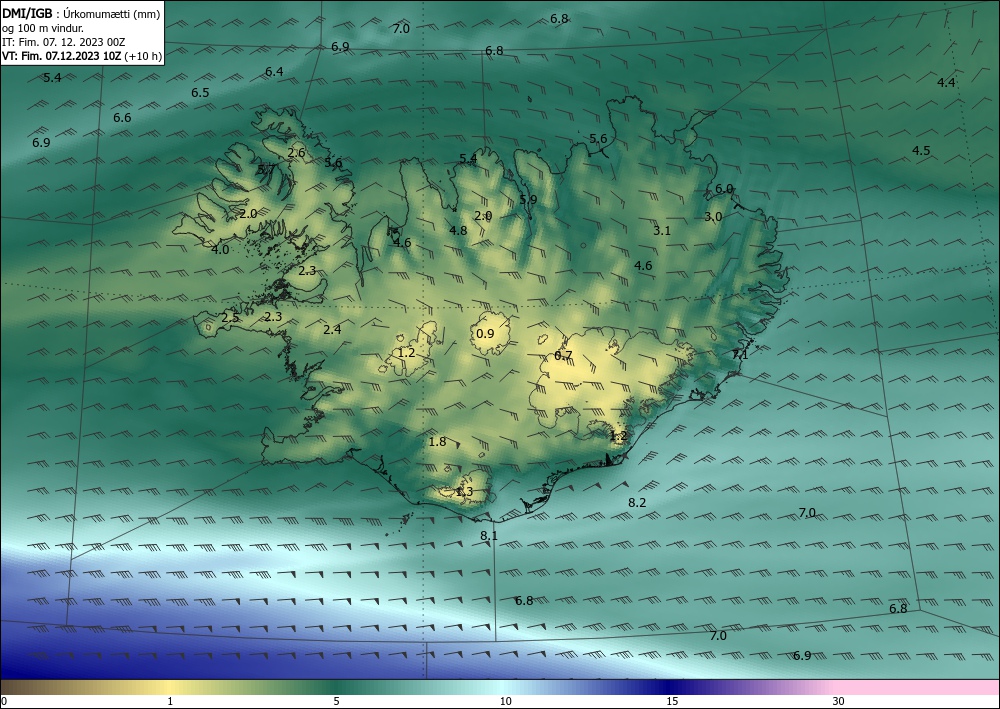Image resolution: width=1000 pixels, height=709 pixels.
Task: Click the 2.4 value on the map
Action: pos(332,330)
